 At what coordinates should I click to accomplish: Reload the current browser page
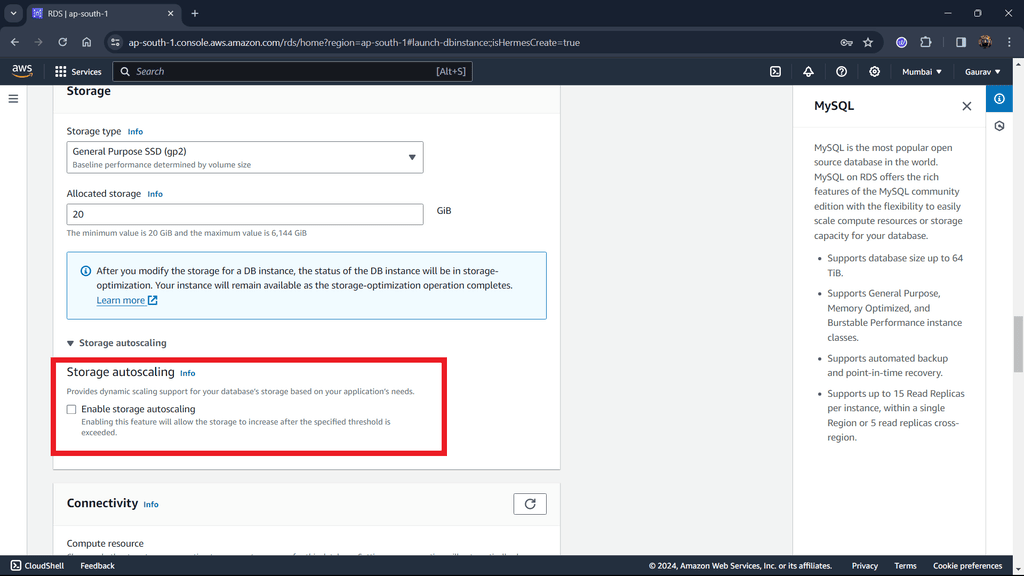63,42
